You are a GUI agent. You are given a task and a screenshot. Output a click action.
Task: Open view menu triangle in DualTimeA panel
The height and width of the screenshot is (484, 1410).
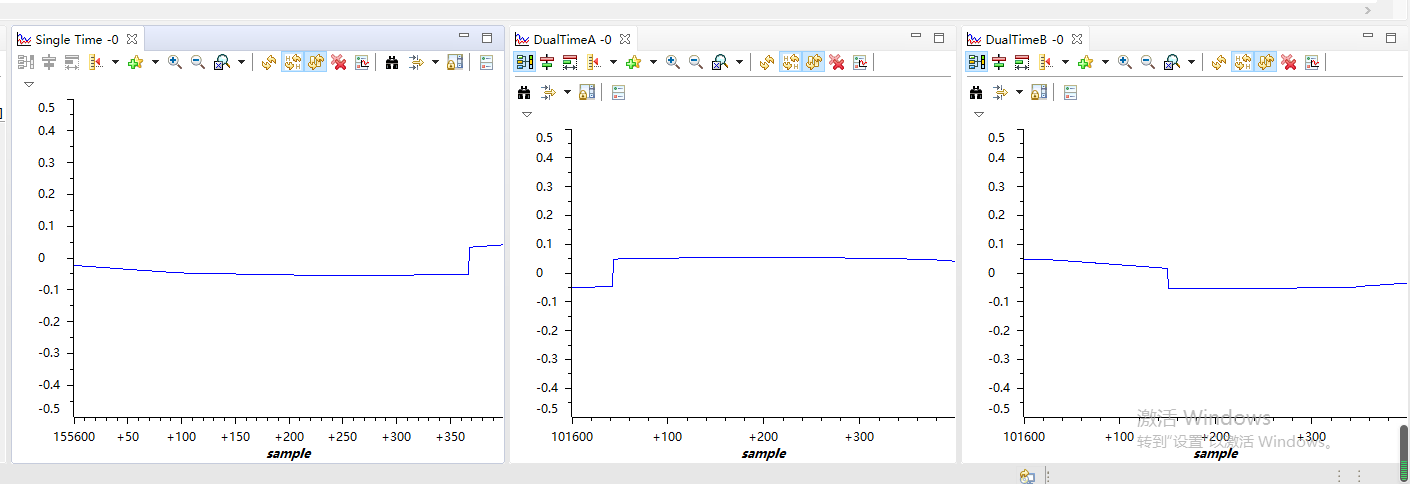pyautogui.click(x=527, y=115)
